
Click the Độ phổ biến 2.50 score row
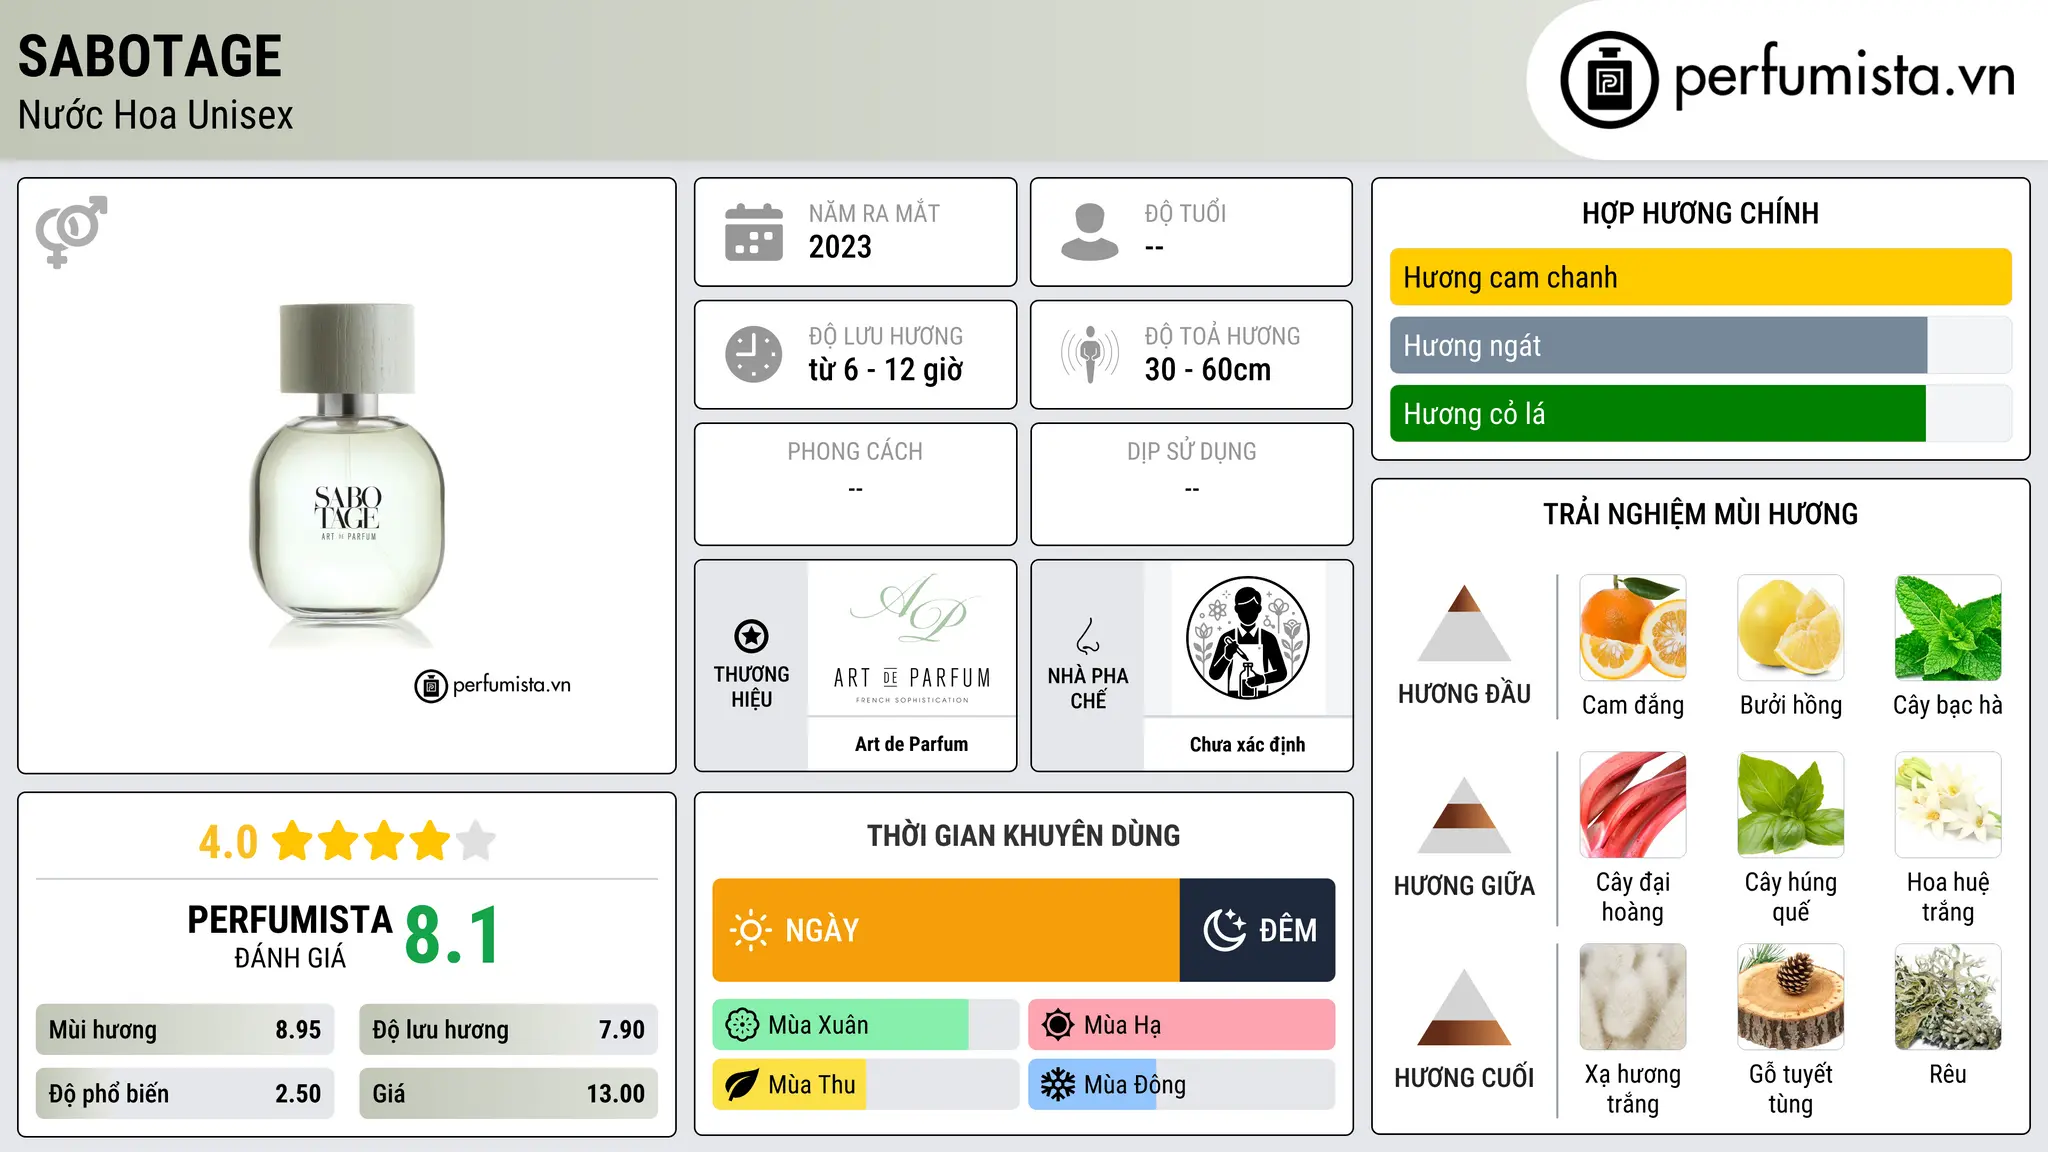(185, 1094)
